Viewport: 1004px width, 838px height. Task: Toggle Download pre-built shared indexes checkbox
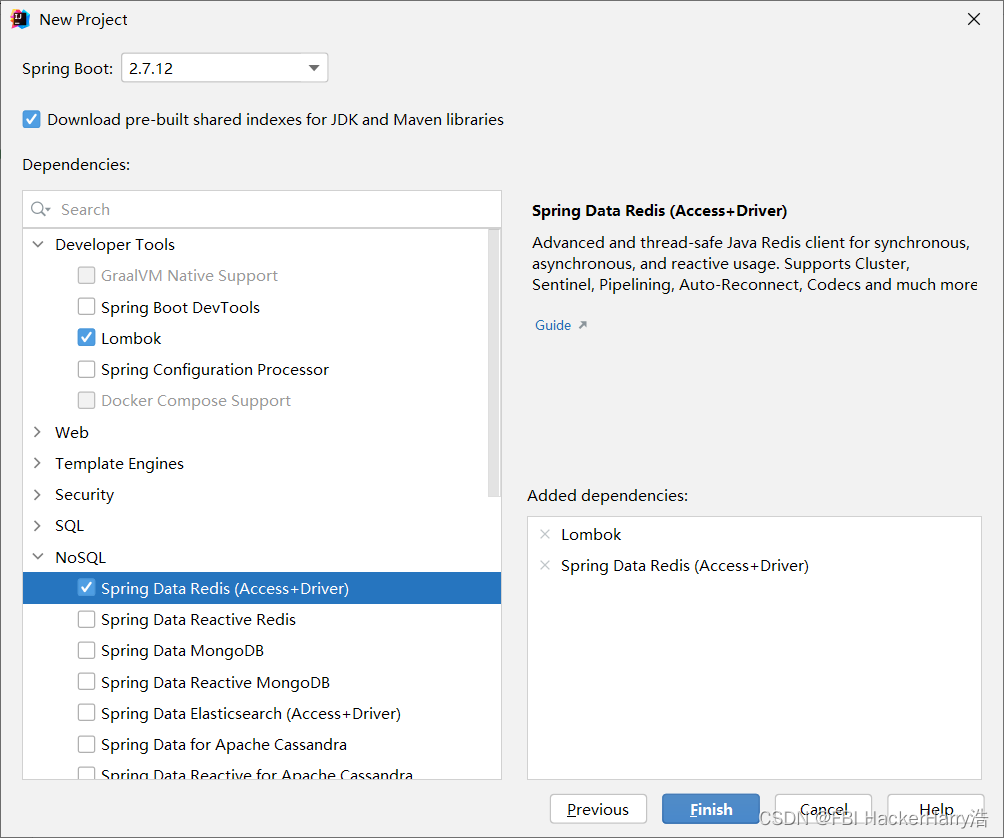tap(31, 120)
